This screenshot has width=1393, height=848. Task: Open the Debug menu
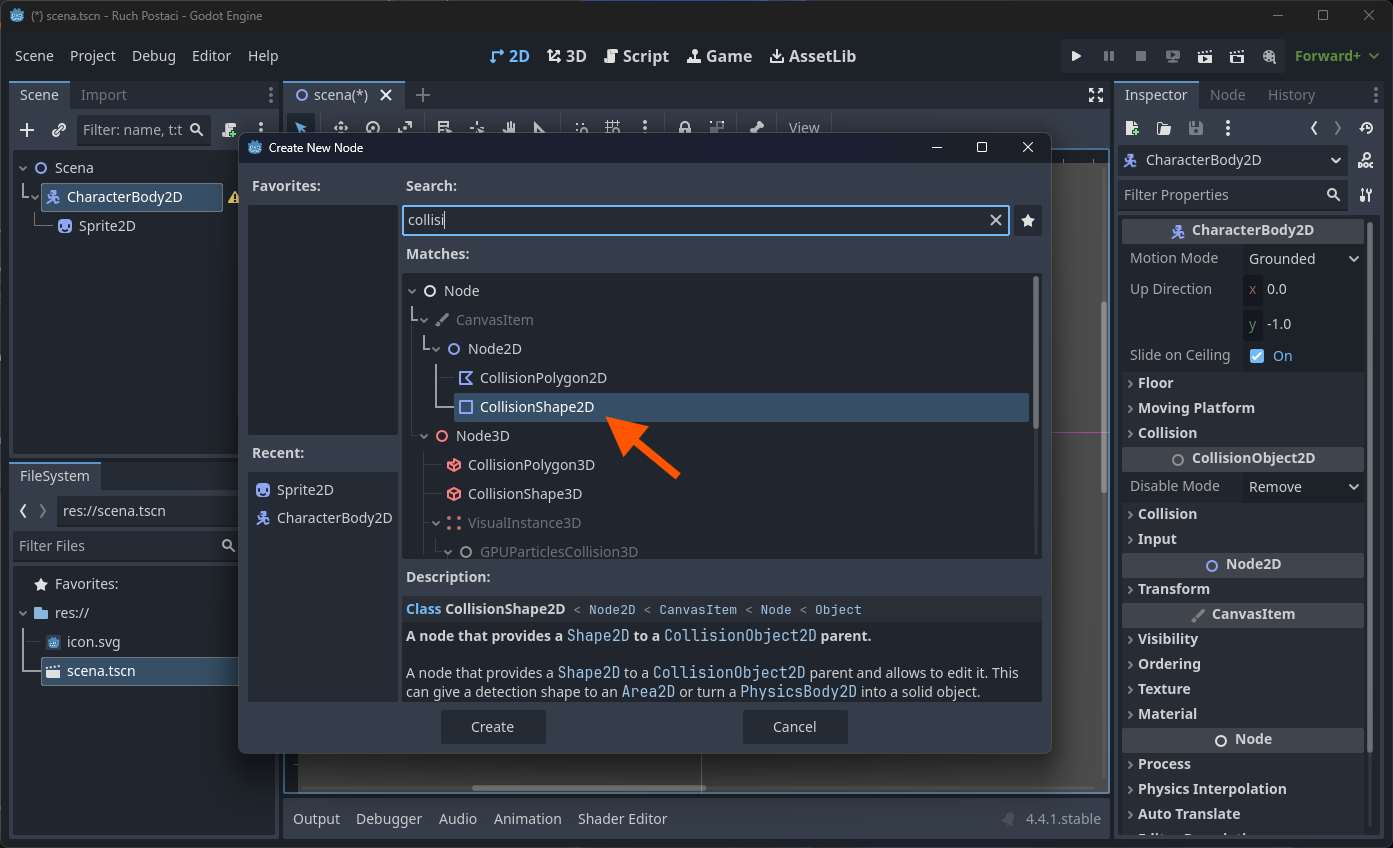tap(154, 56)
